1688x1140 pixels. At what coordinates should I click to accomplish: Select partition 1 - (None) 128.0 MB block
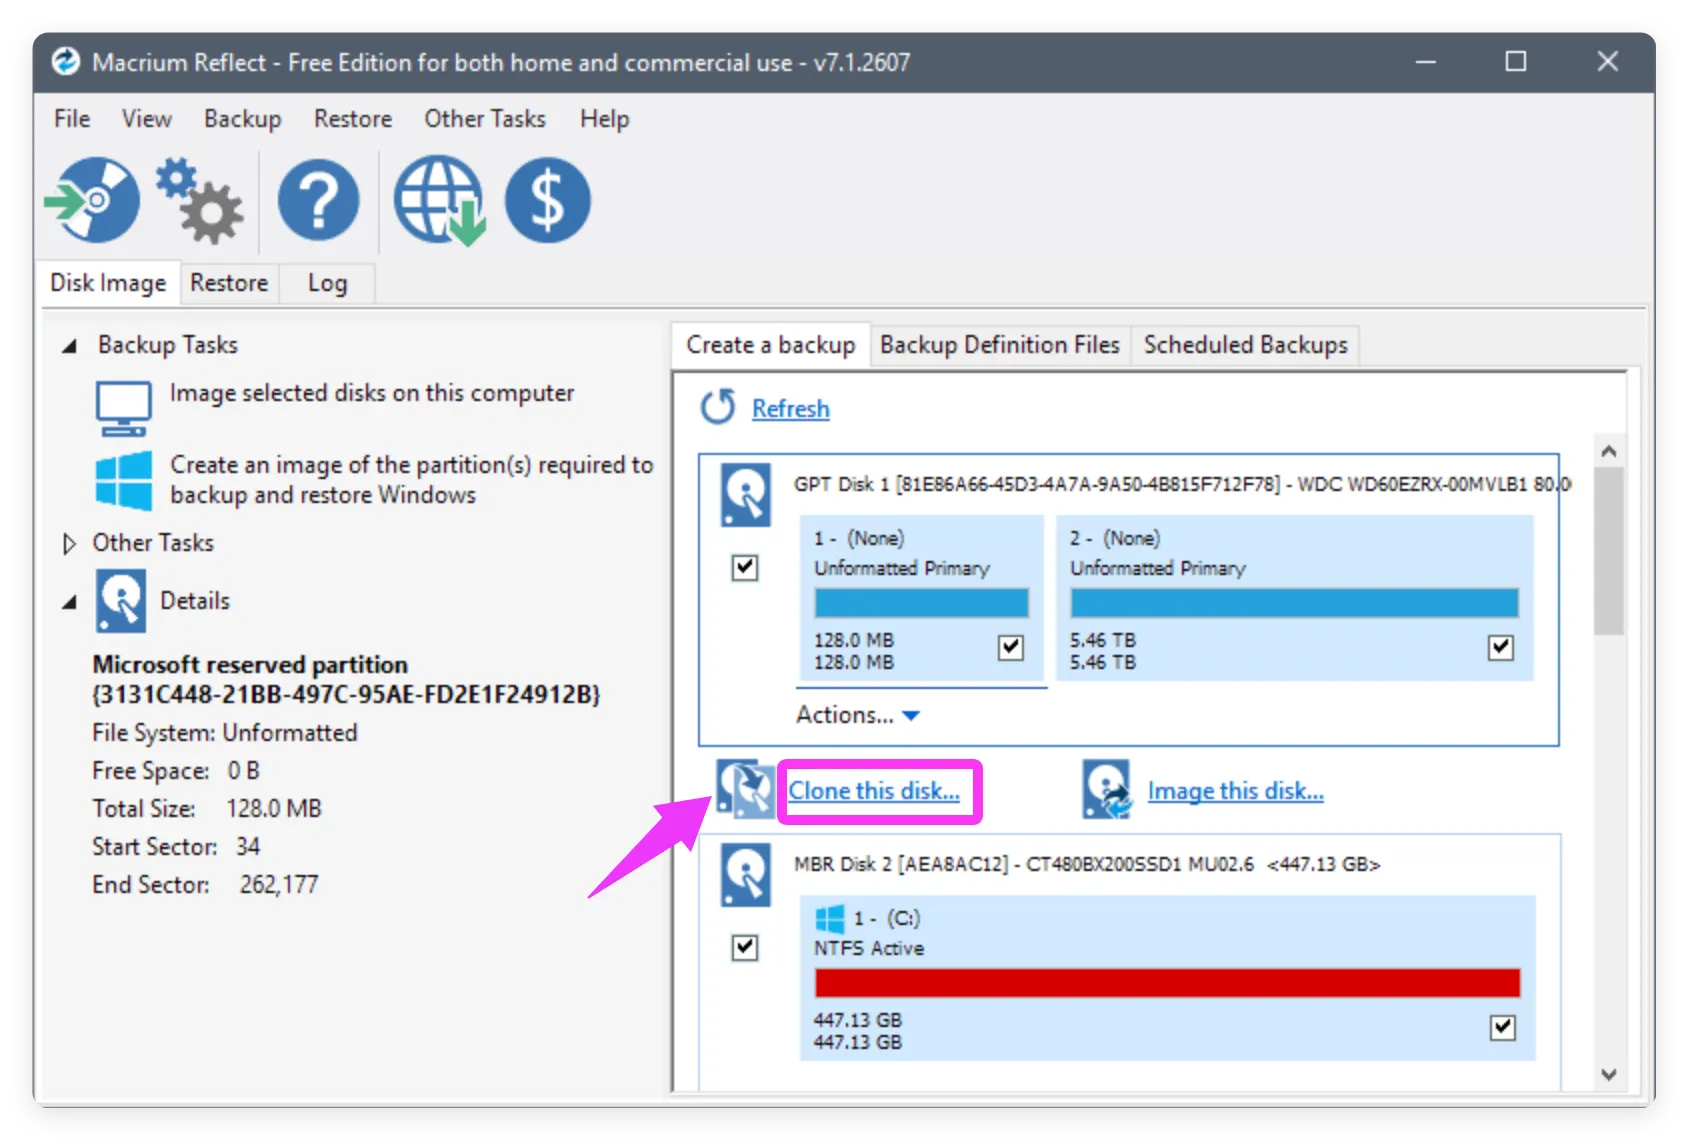coord(921,598)
